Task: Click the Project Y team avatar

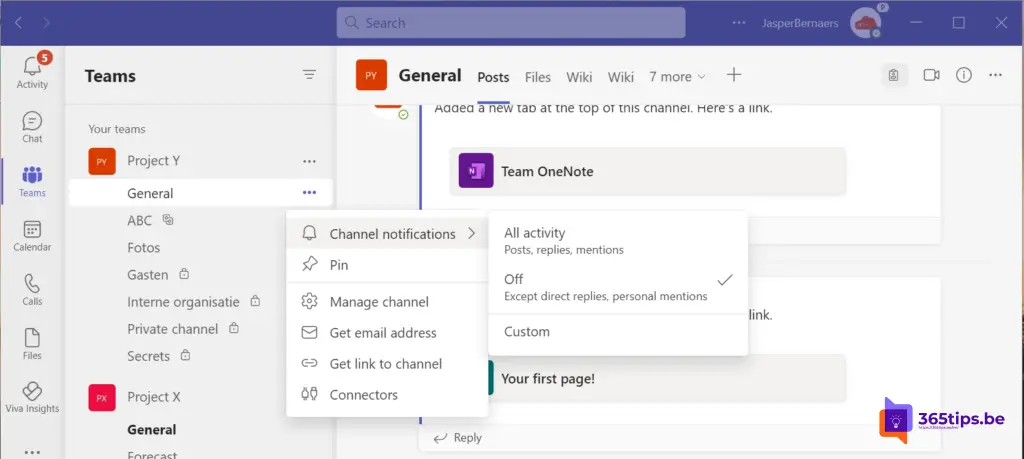Action: click(x=102, y=161)
